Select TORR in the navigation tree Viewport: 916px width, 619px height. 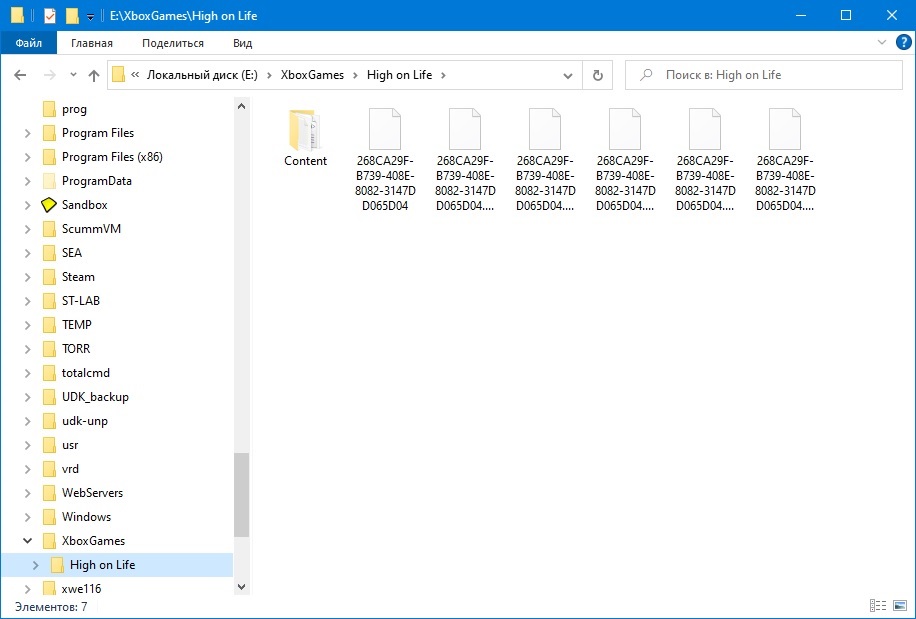76,348
